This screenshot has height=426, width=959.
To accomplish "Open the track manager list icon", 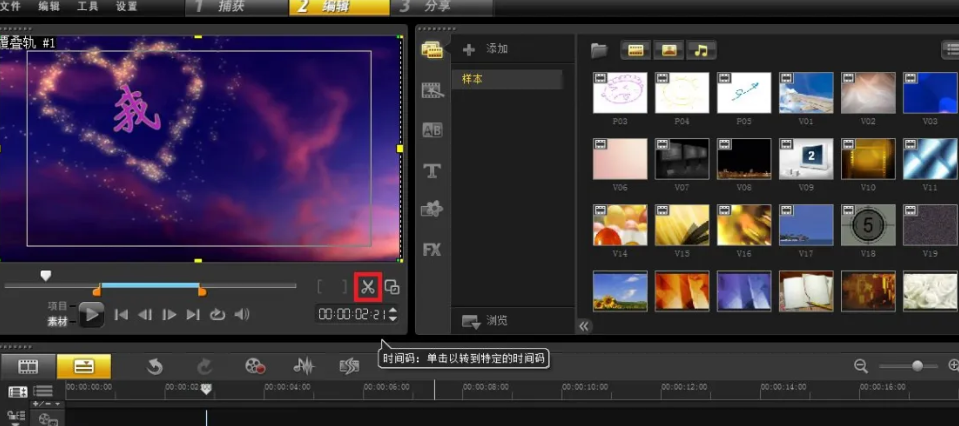I will tap(43, 391).
